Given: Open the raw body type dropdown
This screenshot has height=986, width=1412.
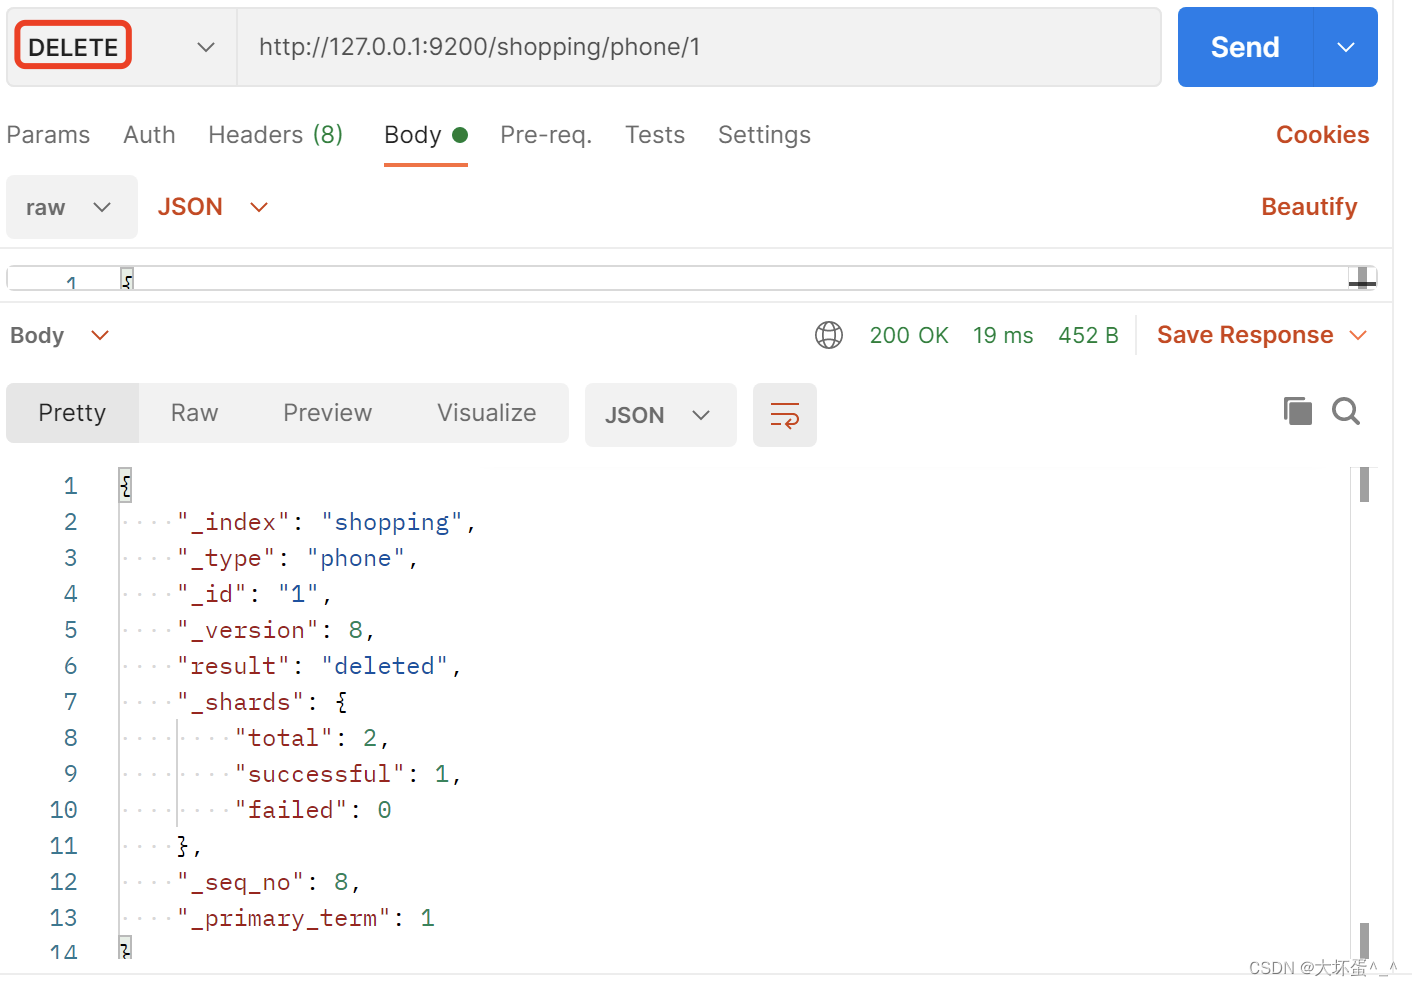Looking at the screenshot, I should pyautogui.click(x=72, y=207).
